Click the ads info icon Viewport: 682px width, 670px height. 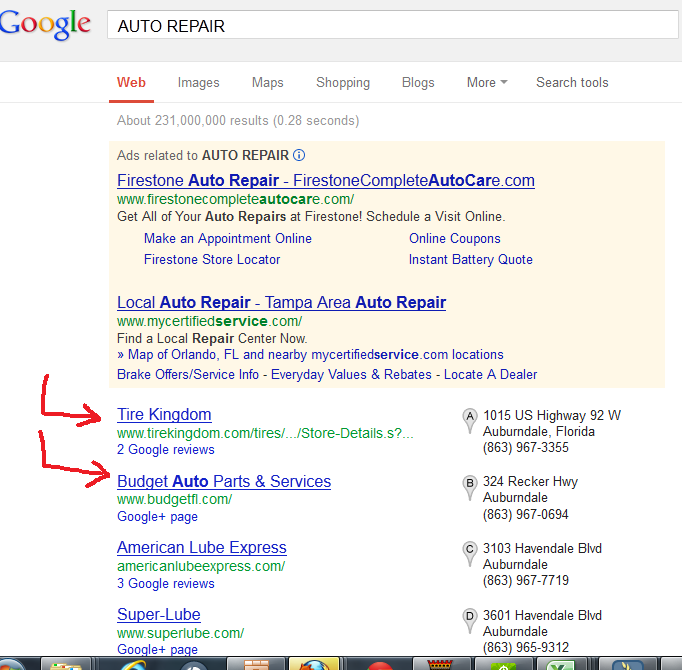click(299, 155)
